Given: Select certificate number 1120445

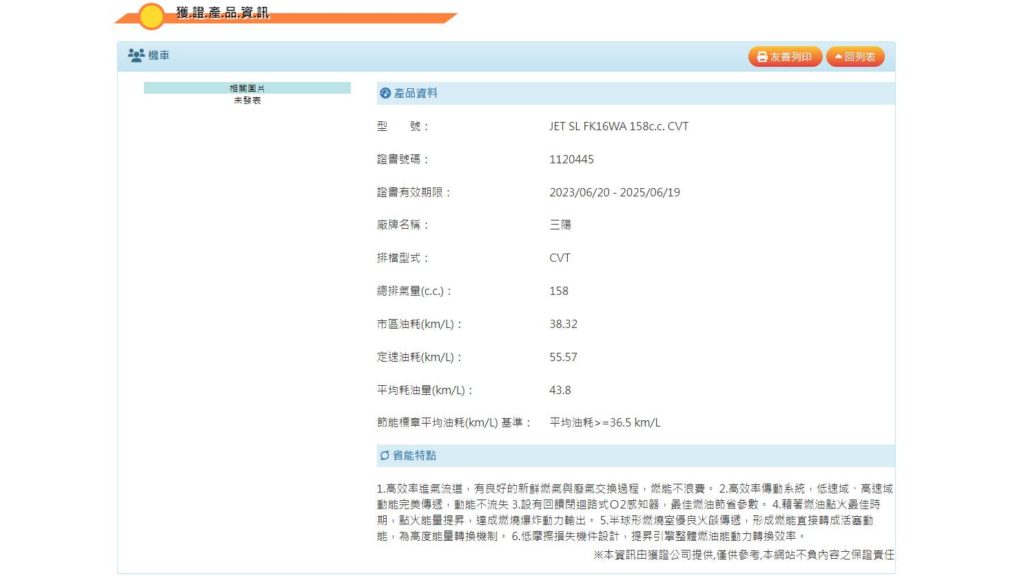Looking at the screenshot, I should pos(571,159).
